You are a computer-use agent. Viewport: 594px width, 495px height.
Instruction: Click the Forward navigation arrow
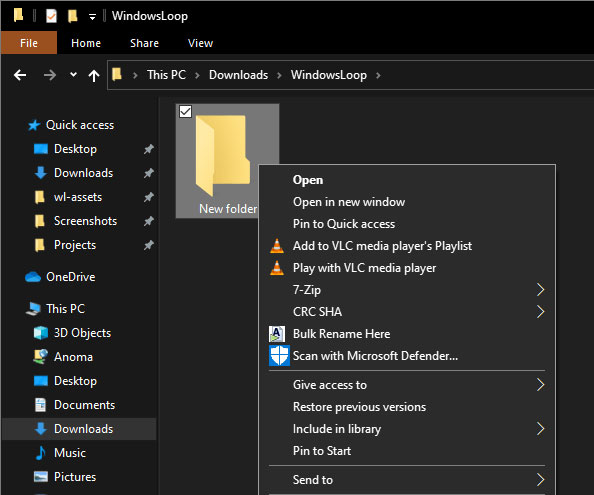pos(50,75)
